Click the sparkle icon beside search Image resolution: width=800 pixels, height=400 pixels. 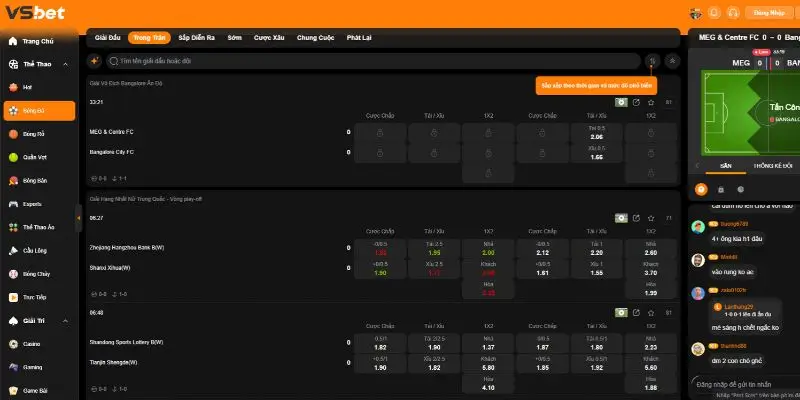click(x=94, y=61)
